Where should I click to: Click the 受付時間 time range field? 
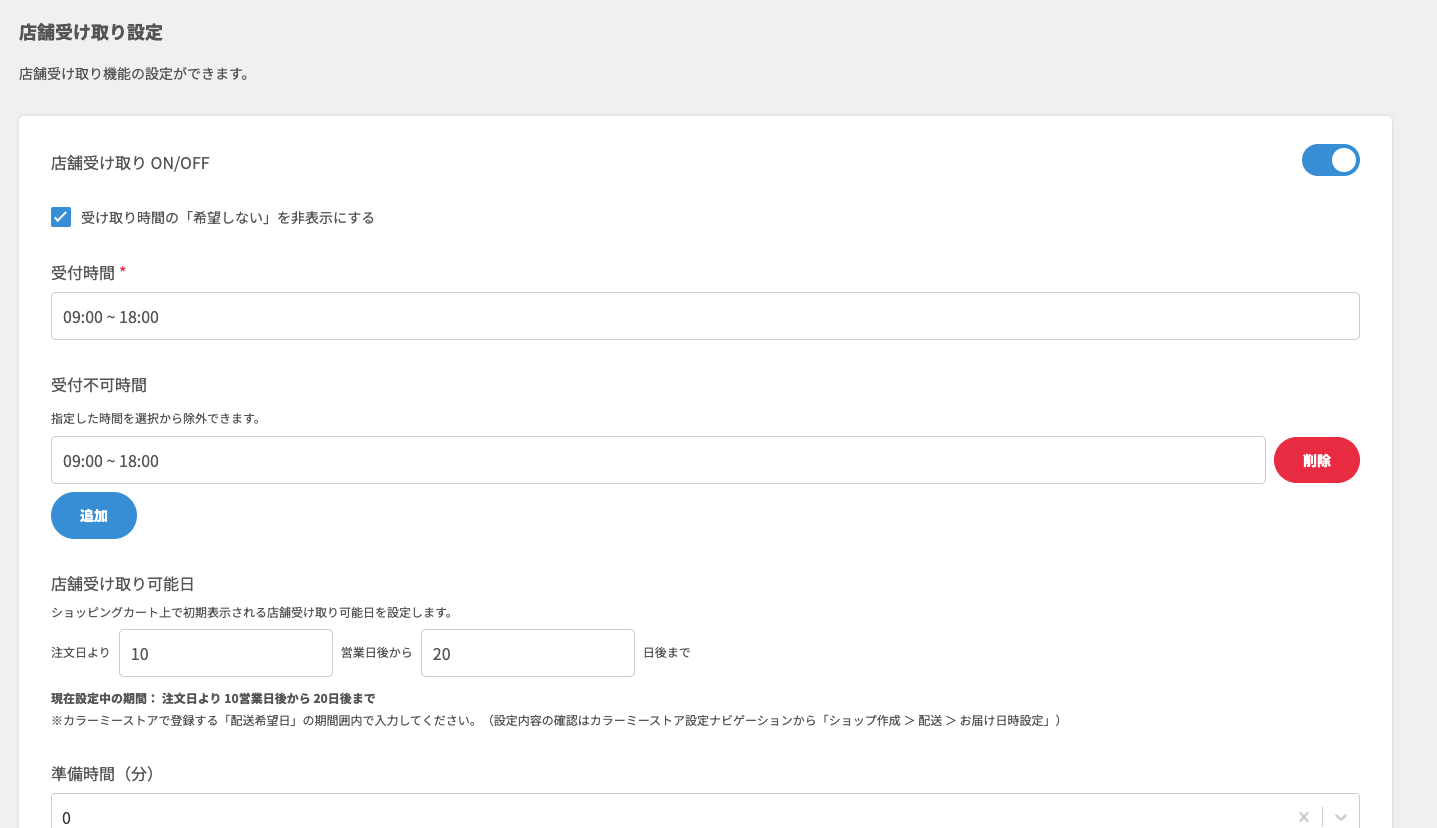[x=704, y=316]
